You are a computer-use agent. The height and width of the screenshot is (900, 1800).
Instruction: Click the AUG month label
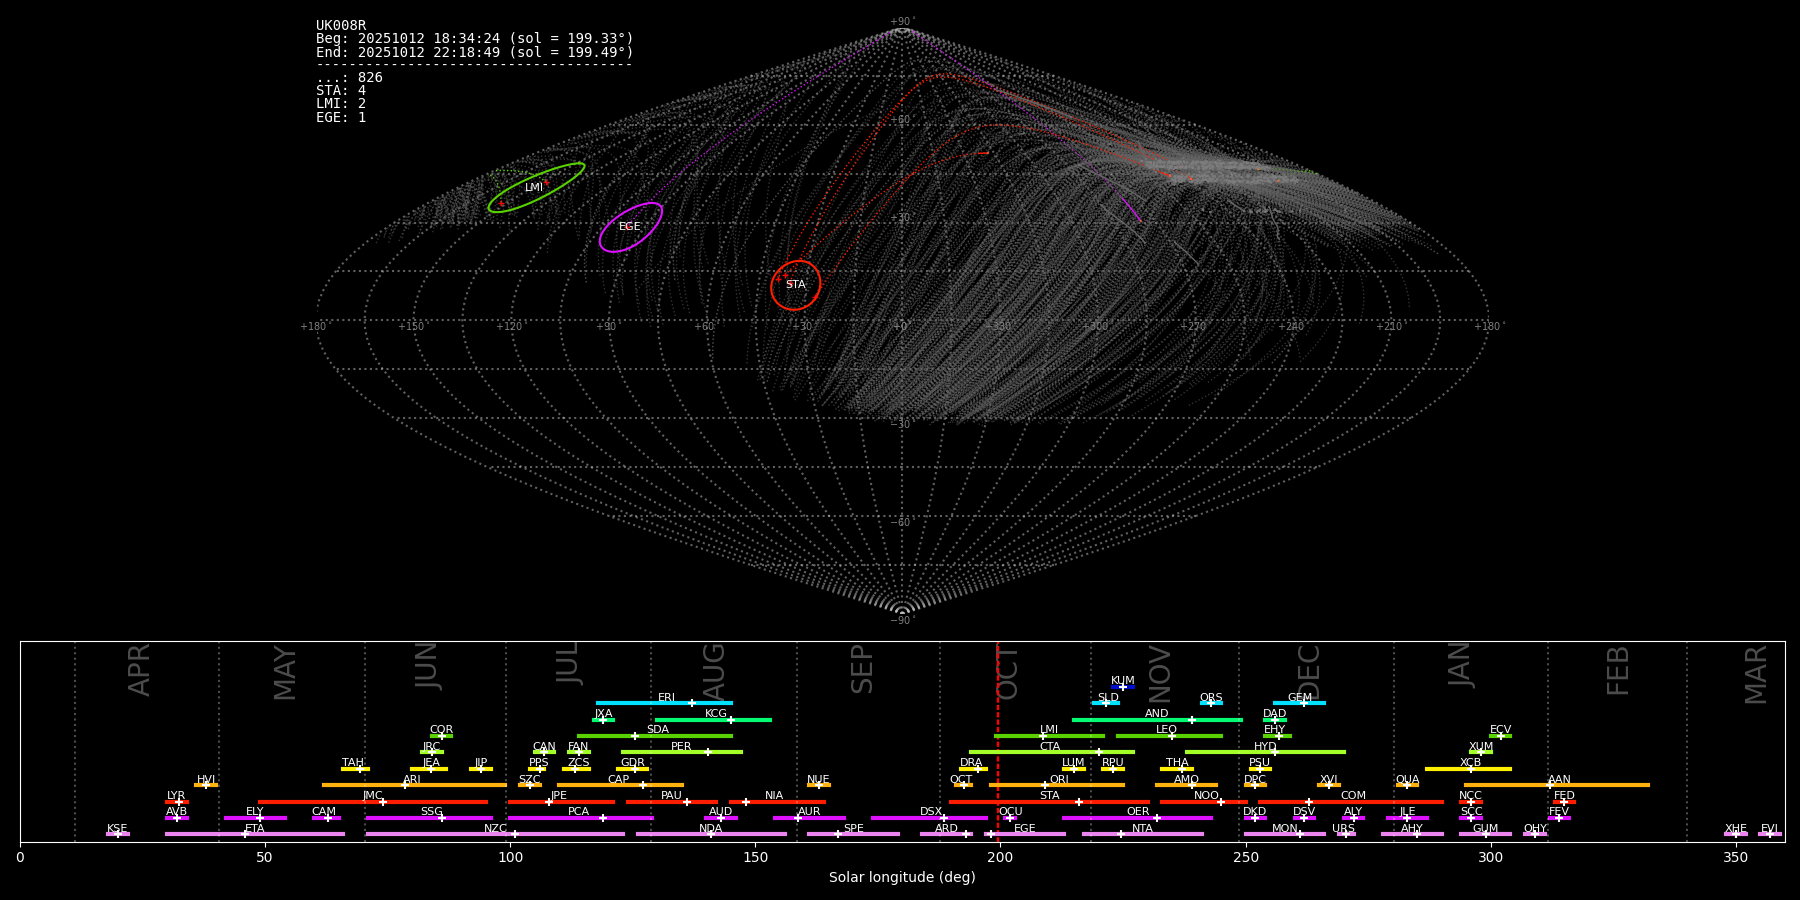pos(714,672)
